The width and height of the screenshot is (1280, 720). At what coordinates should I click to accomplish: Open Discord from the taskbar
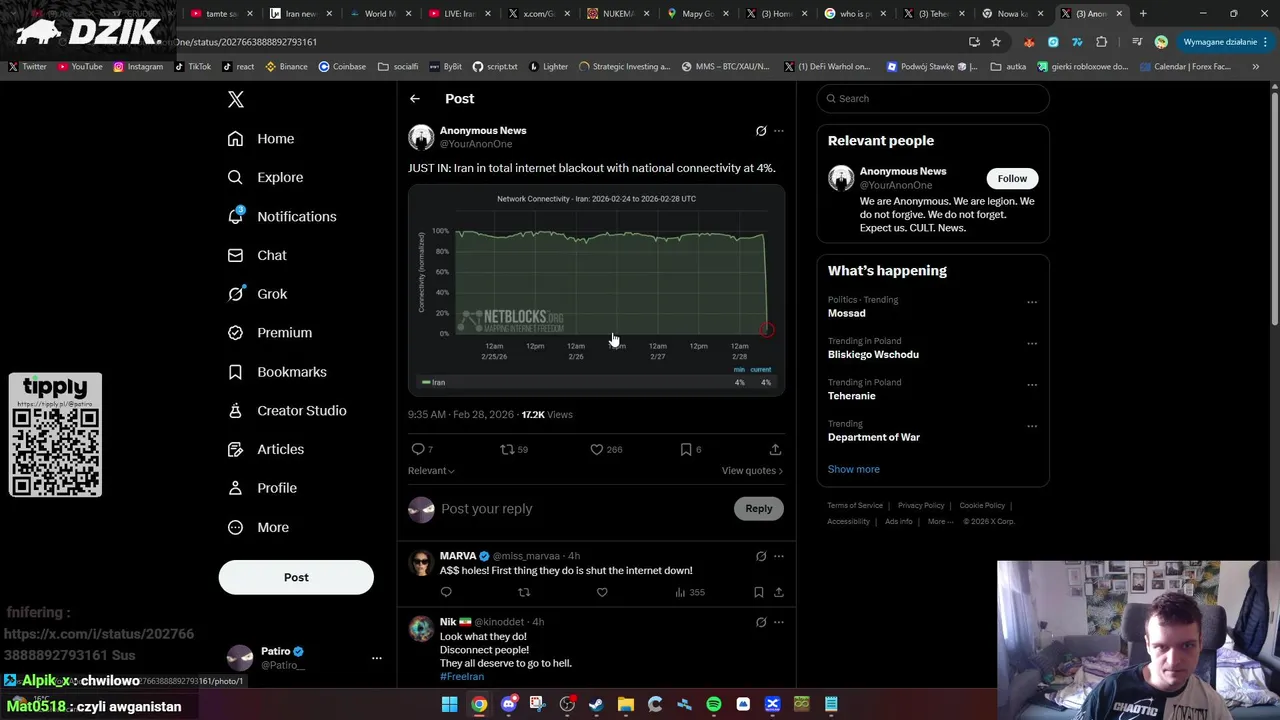point(508,705)
